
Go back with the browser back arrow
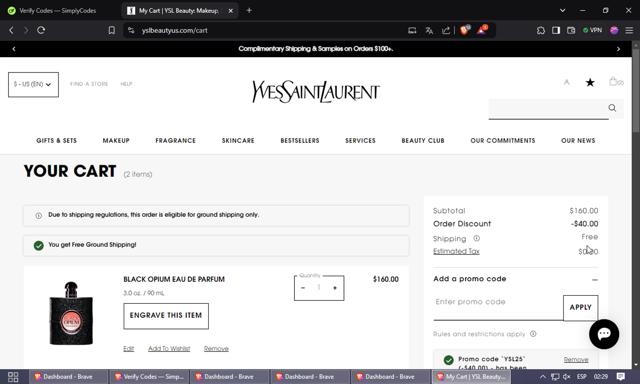click(x=11, y=30)
